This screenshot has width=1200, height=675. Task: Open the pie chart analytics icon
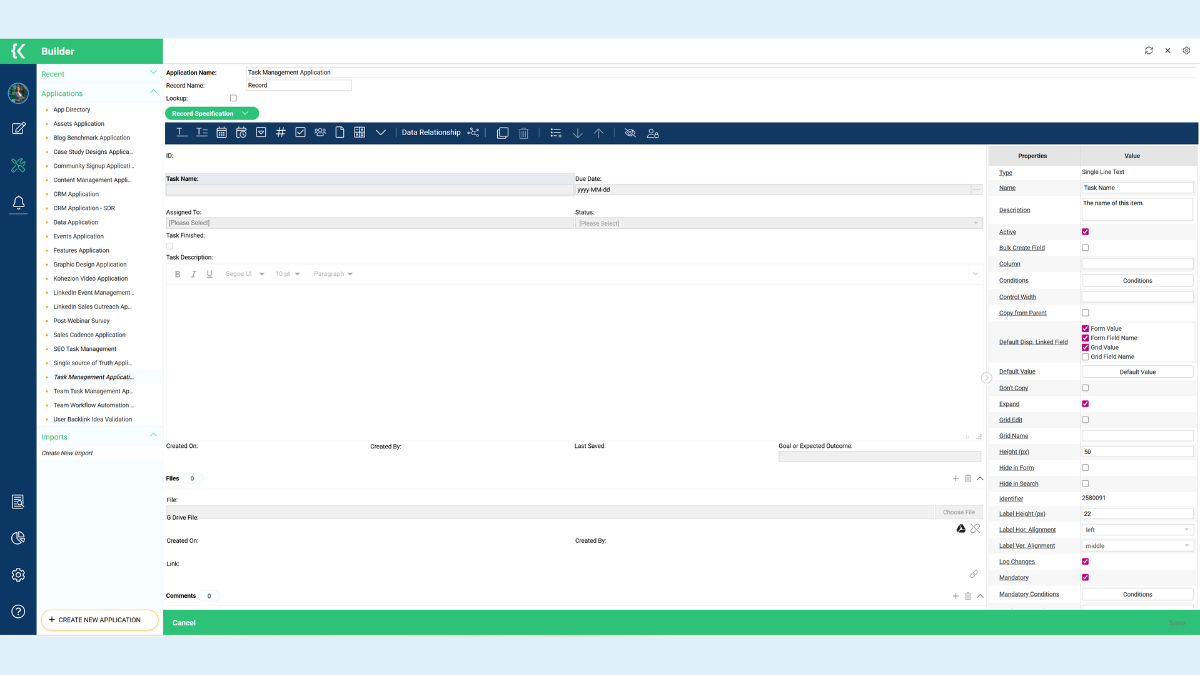click(18, 538)
